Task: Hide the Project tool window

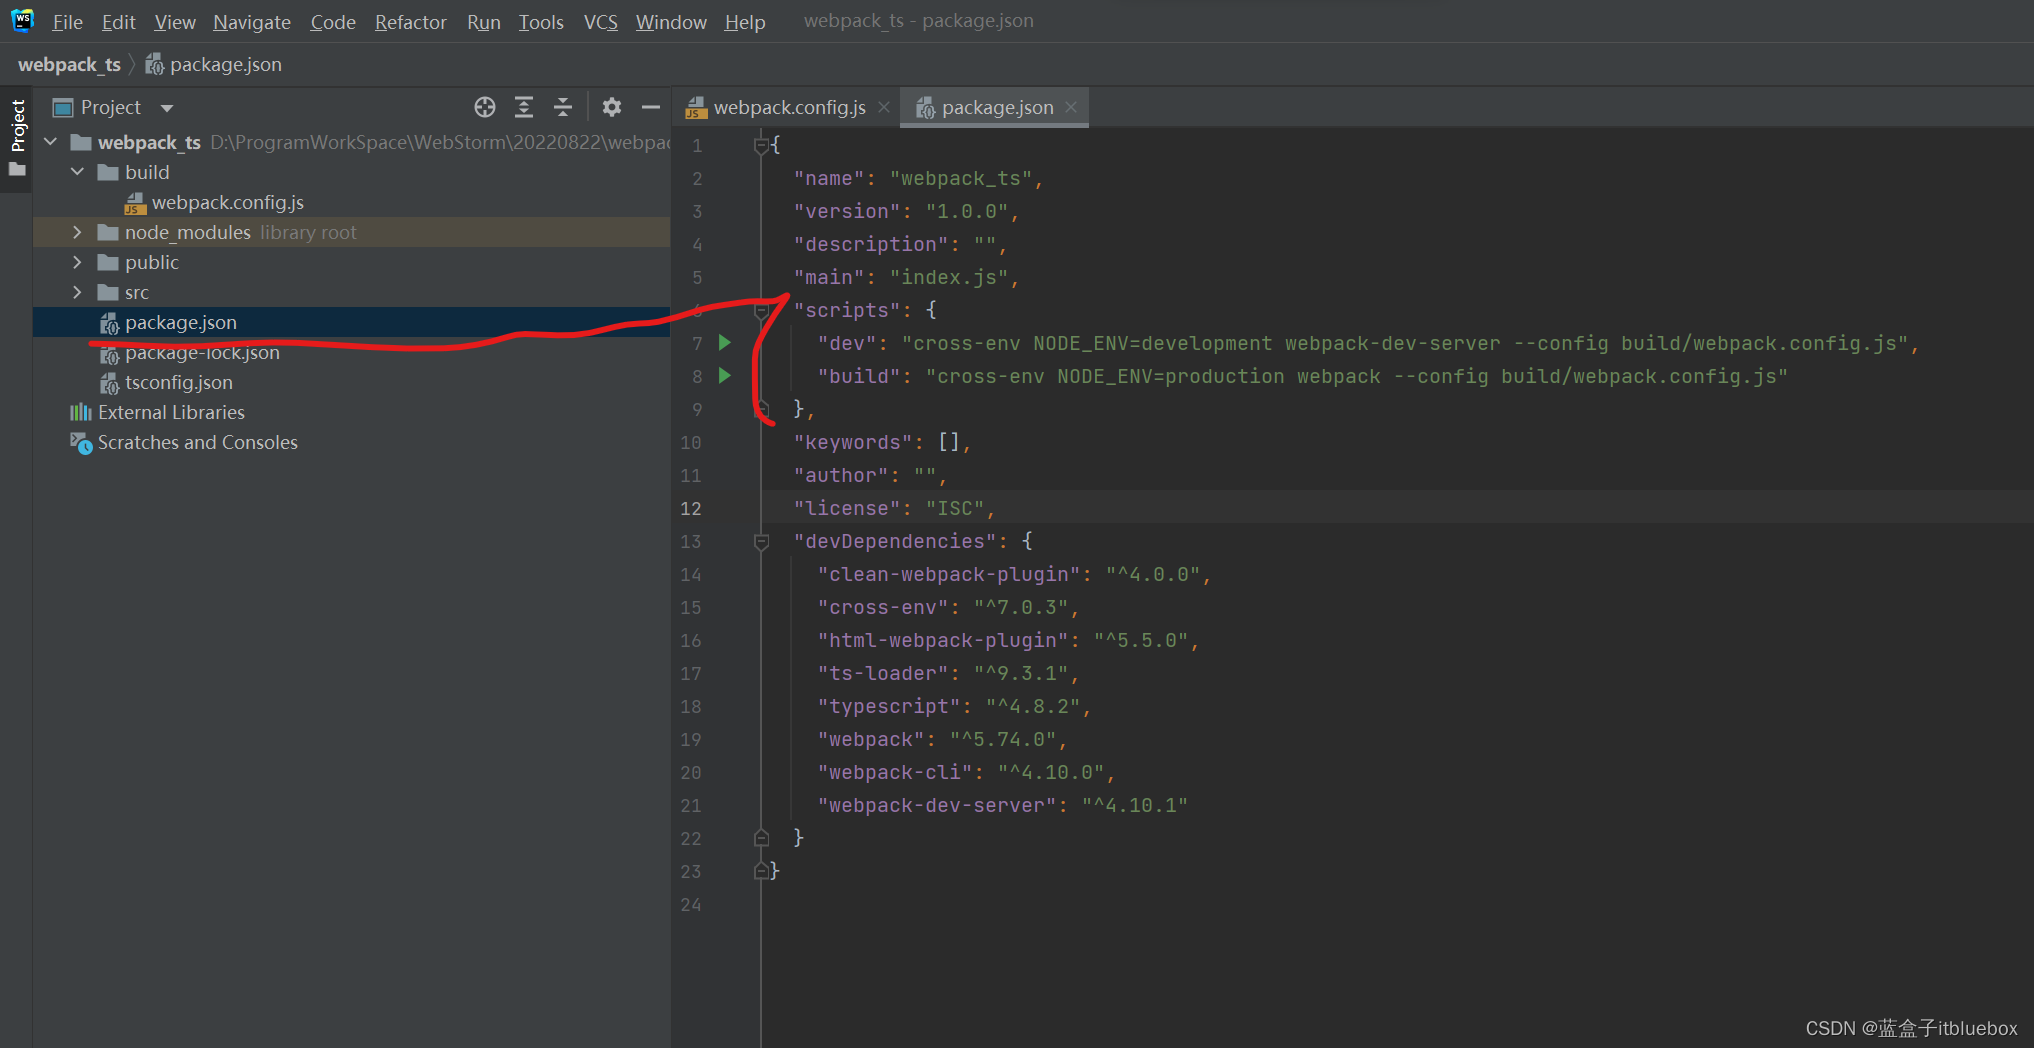Action: 650,107
